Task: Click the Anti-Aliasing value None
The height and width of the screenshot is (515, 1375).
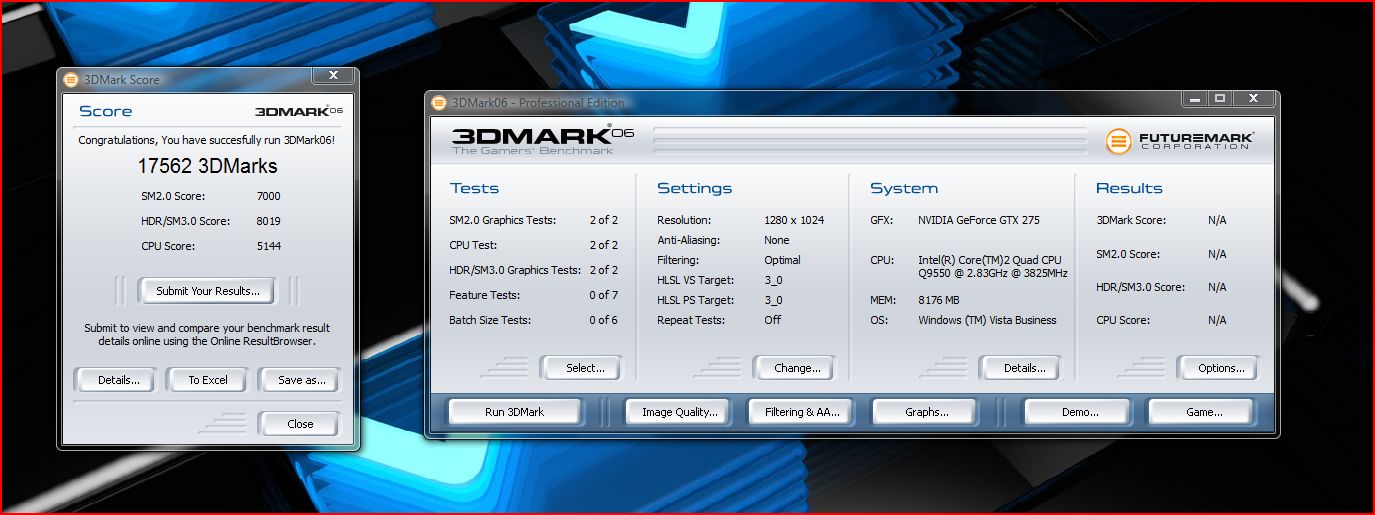Action: [777, 240]
